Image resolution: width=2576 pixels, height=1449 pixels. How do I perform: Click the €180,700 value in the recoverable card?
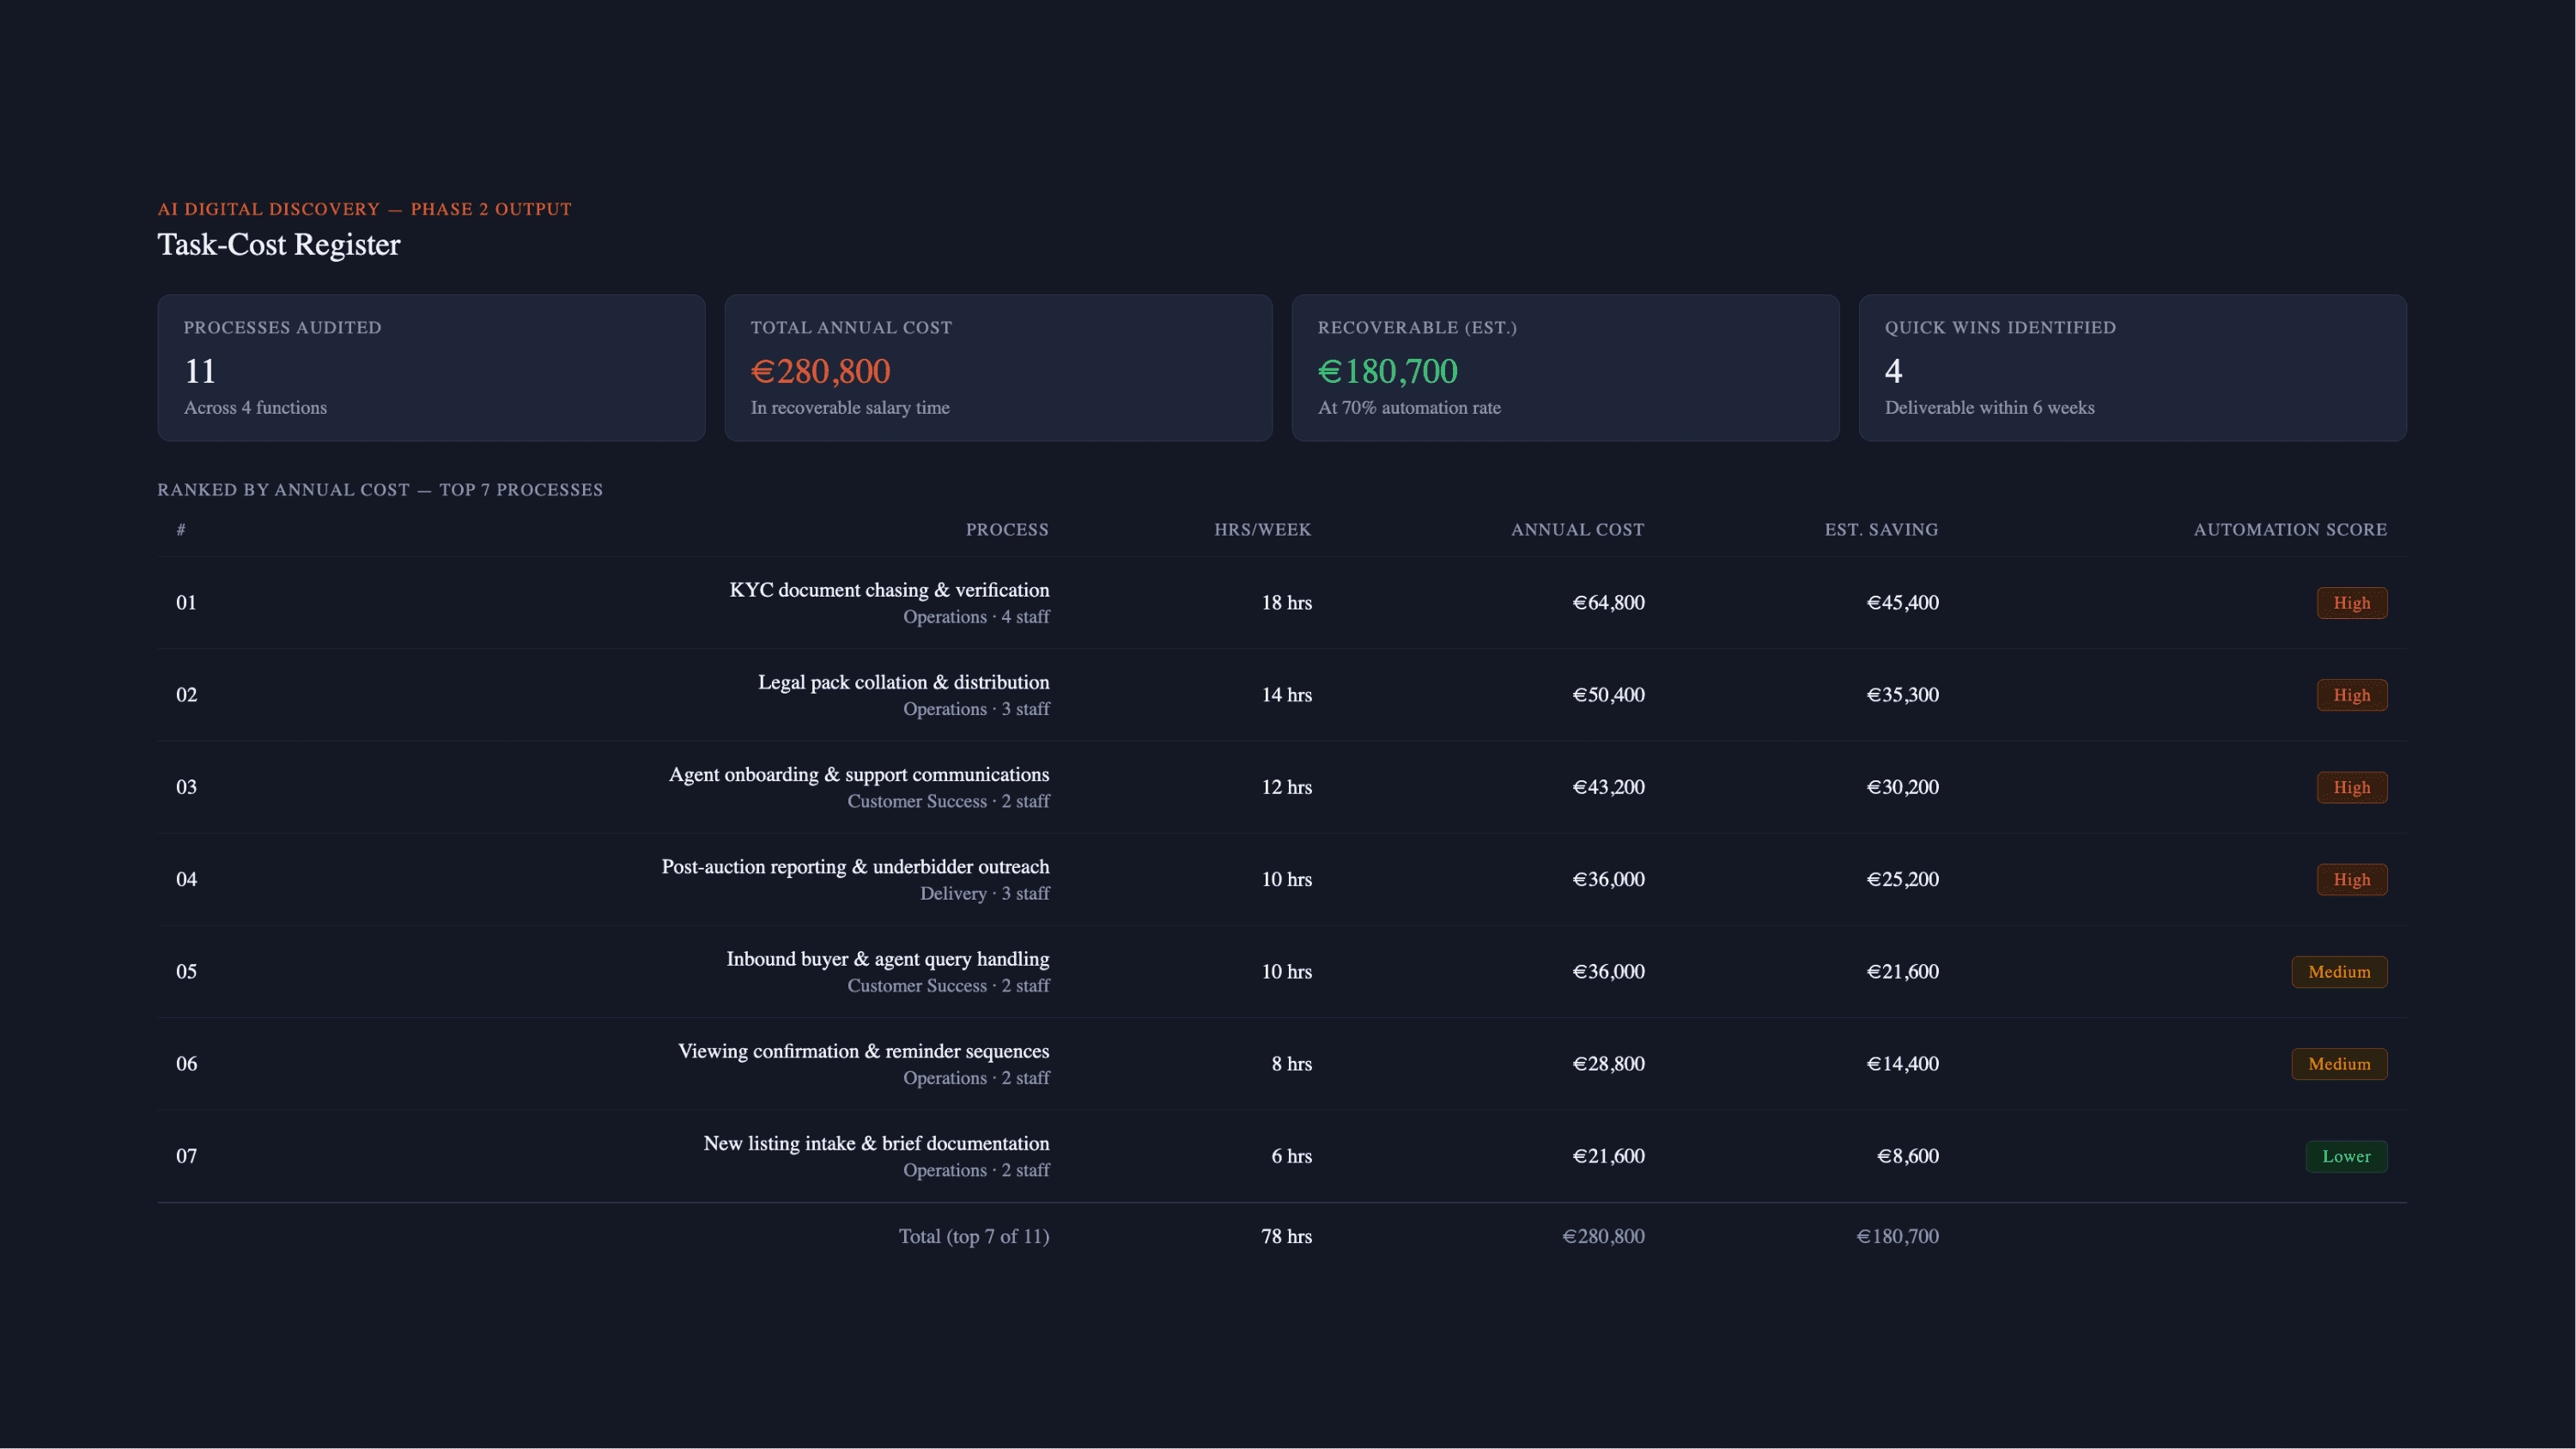pos(1387,371)
